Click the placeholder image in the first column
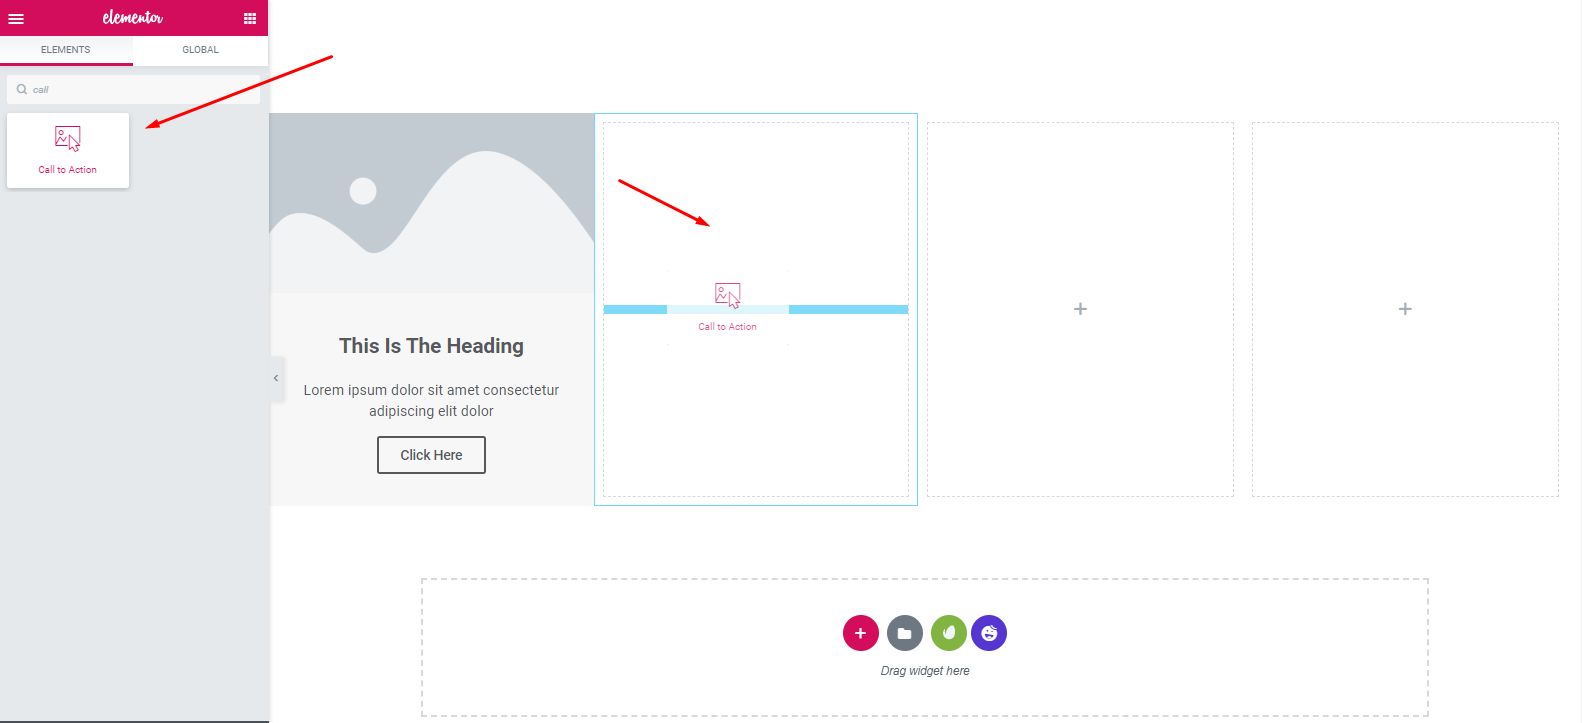 coord(432,203)
